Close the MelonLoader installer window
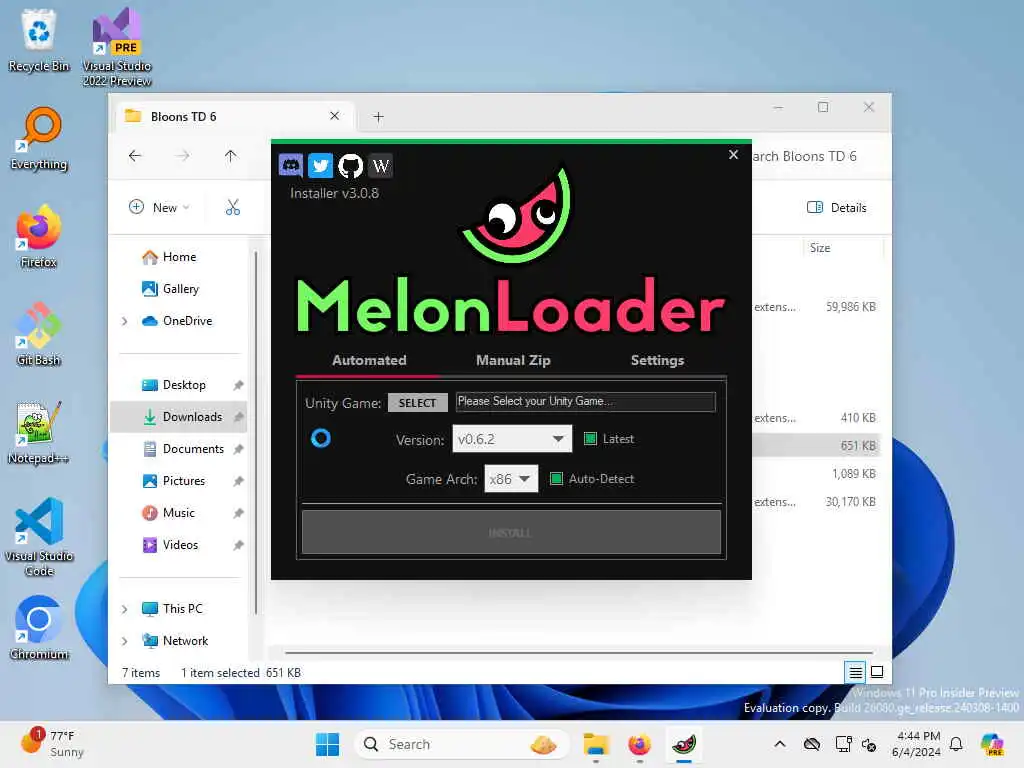 click(733, 155)
